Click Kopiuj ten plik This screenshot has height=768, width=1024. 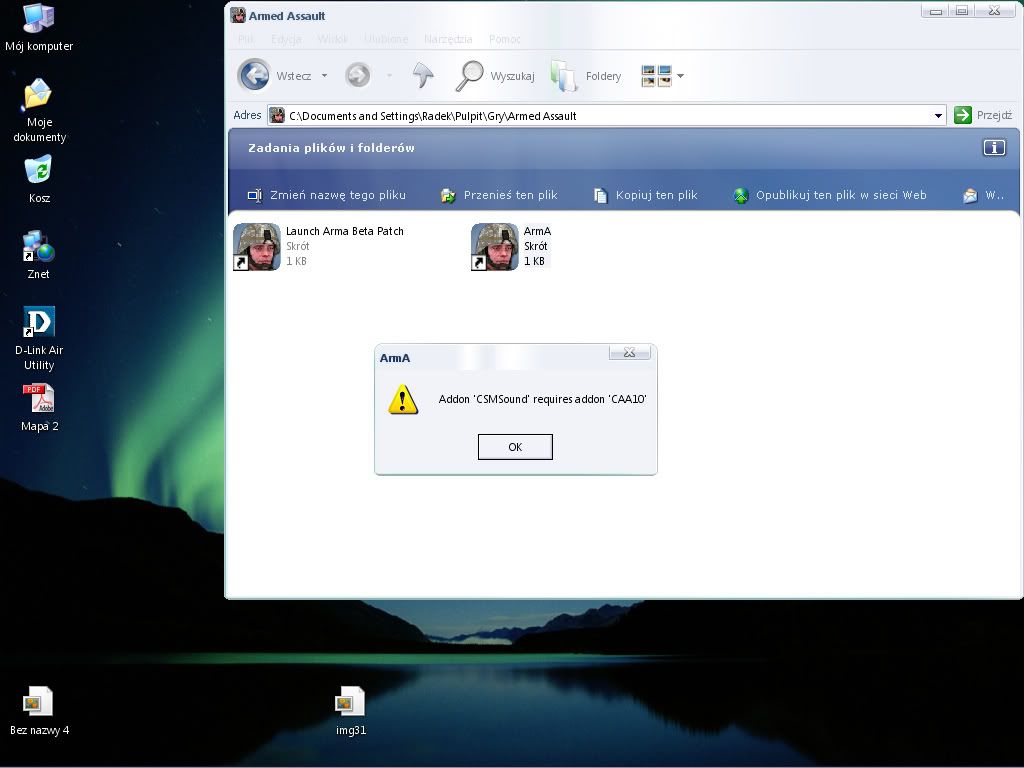645,195
